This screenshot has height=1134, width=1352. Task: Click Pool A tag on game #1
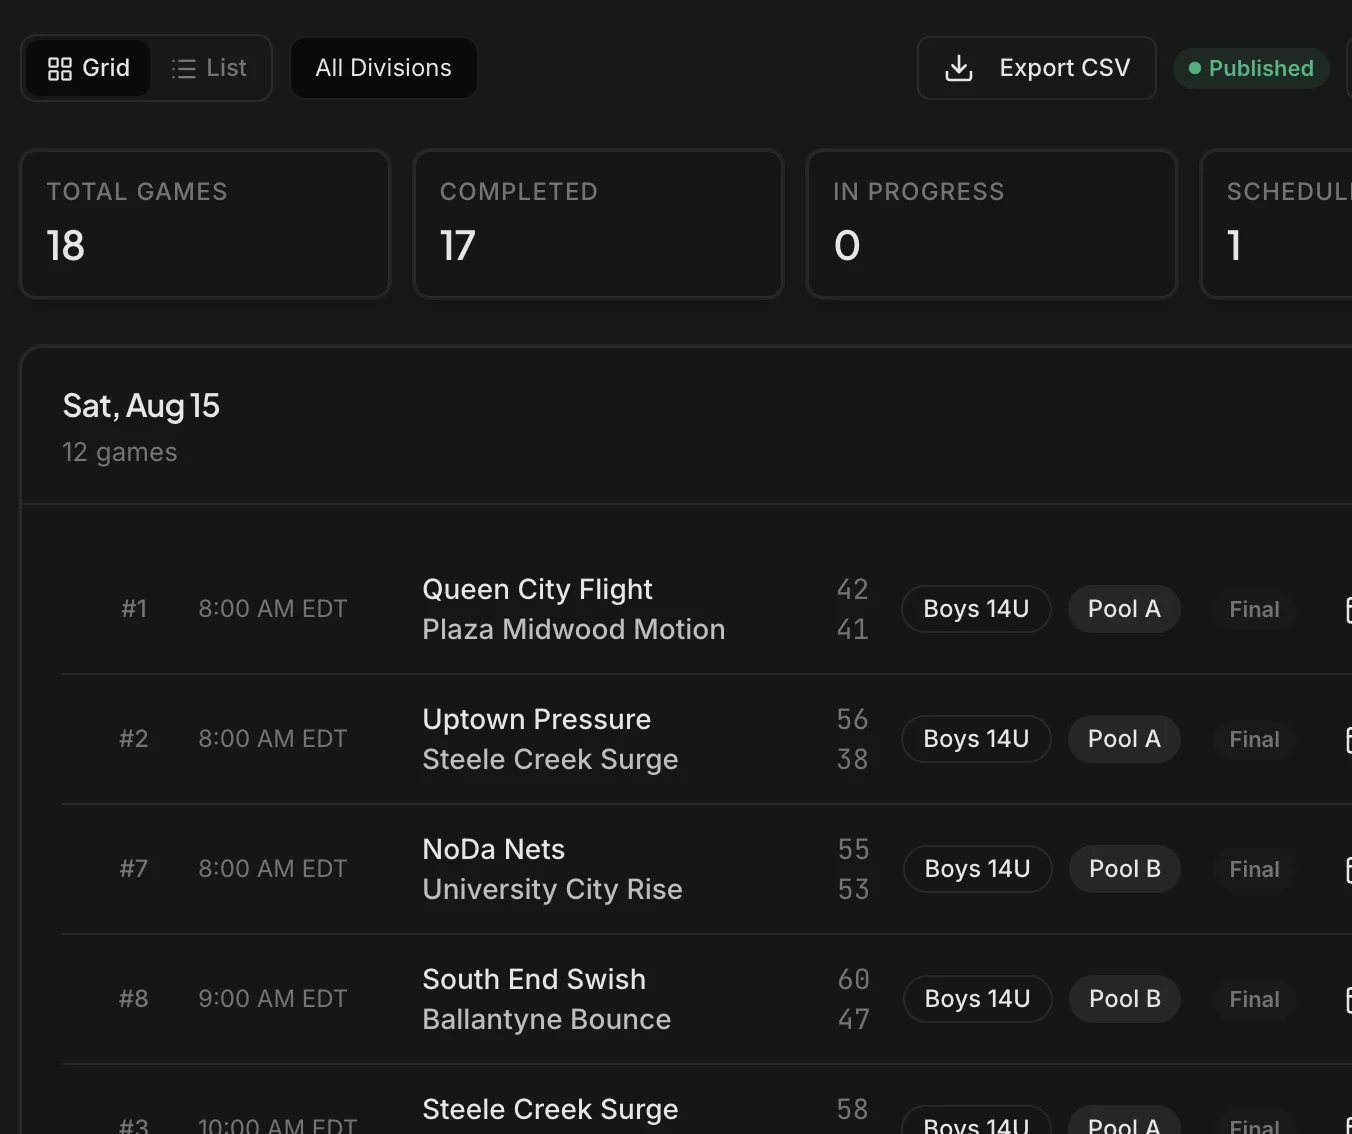[1124, 609]
